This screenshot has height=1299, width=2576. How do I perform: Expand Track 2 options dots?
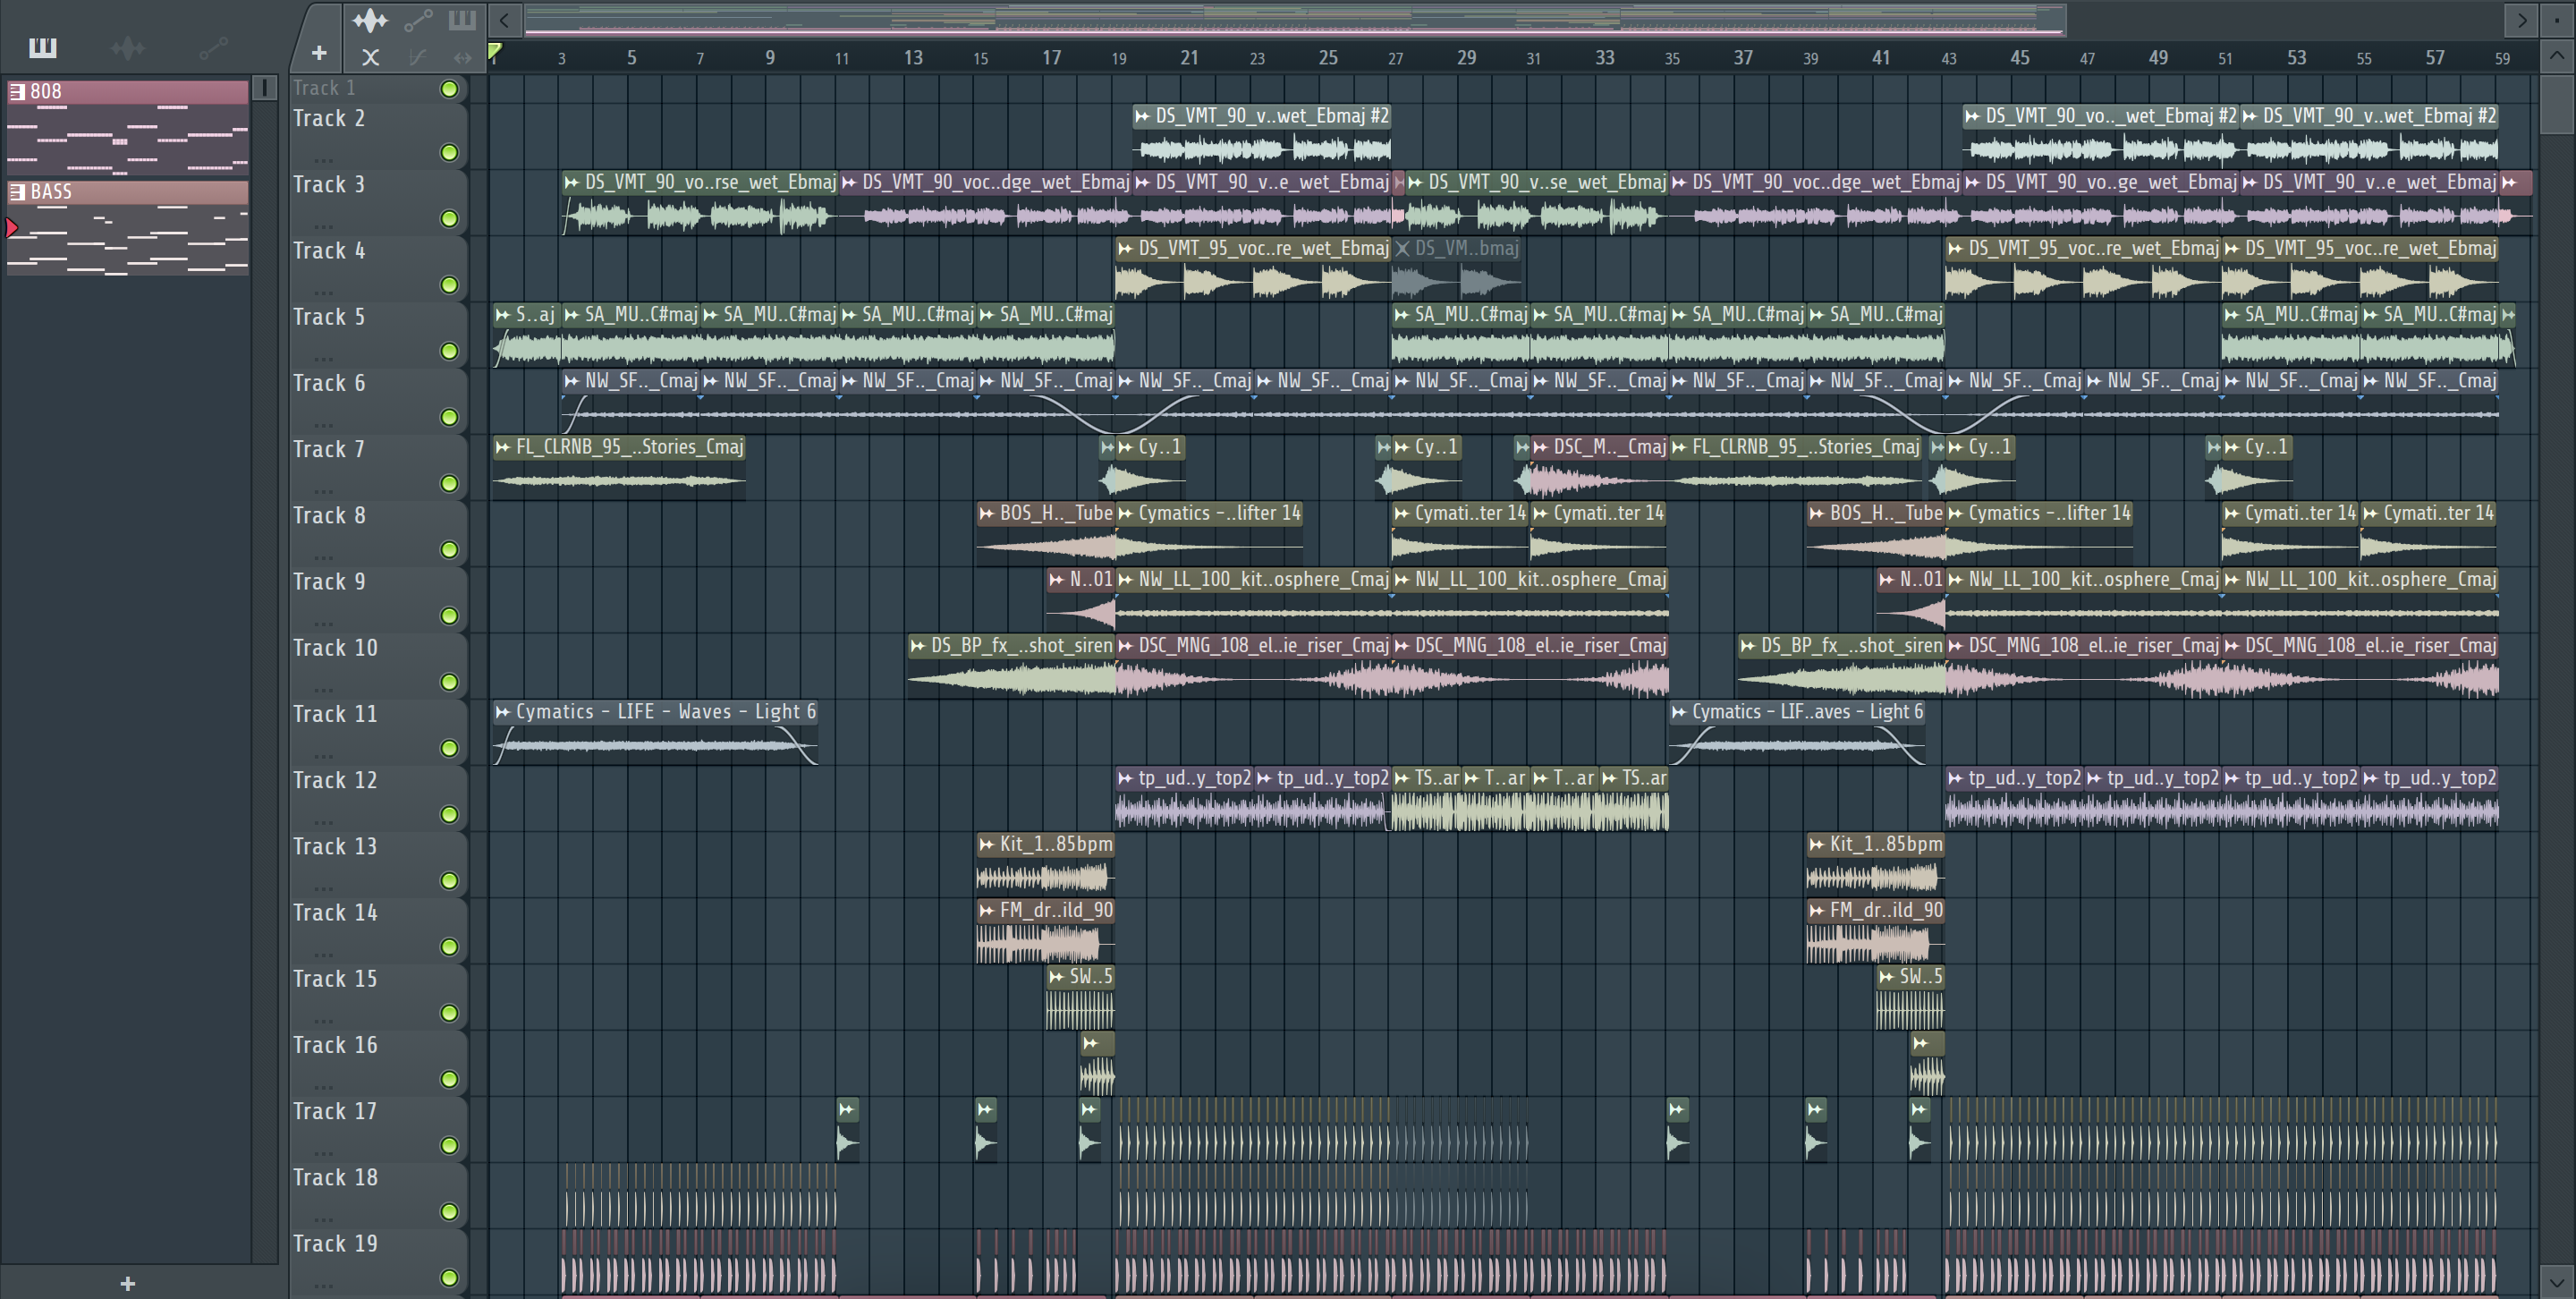coord(323,159)
